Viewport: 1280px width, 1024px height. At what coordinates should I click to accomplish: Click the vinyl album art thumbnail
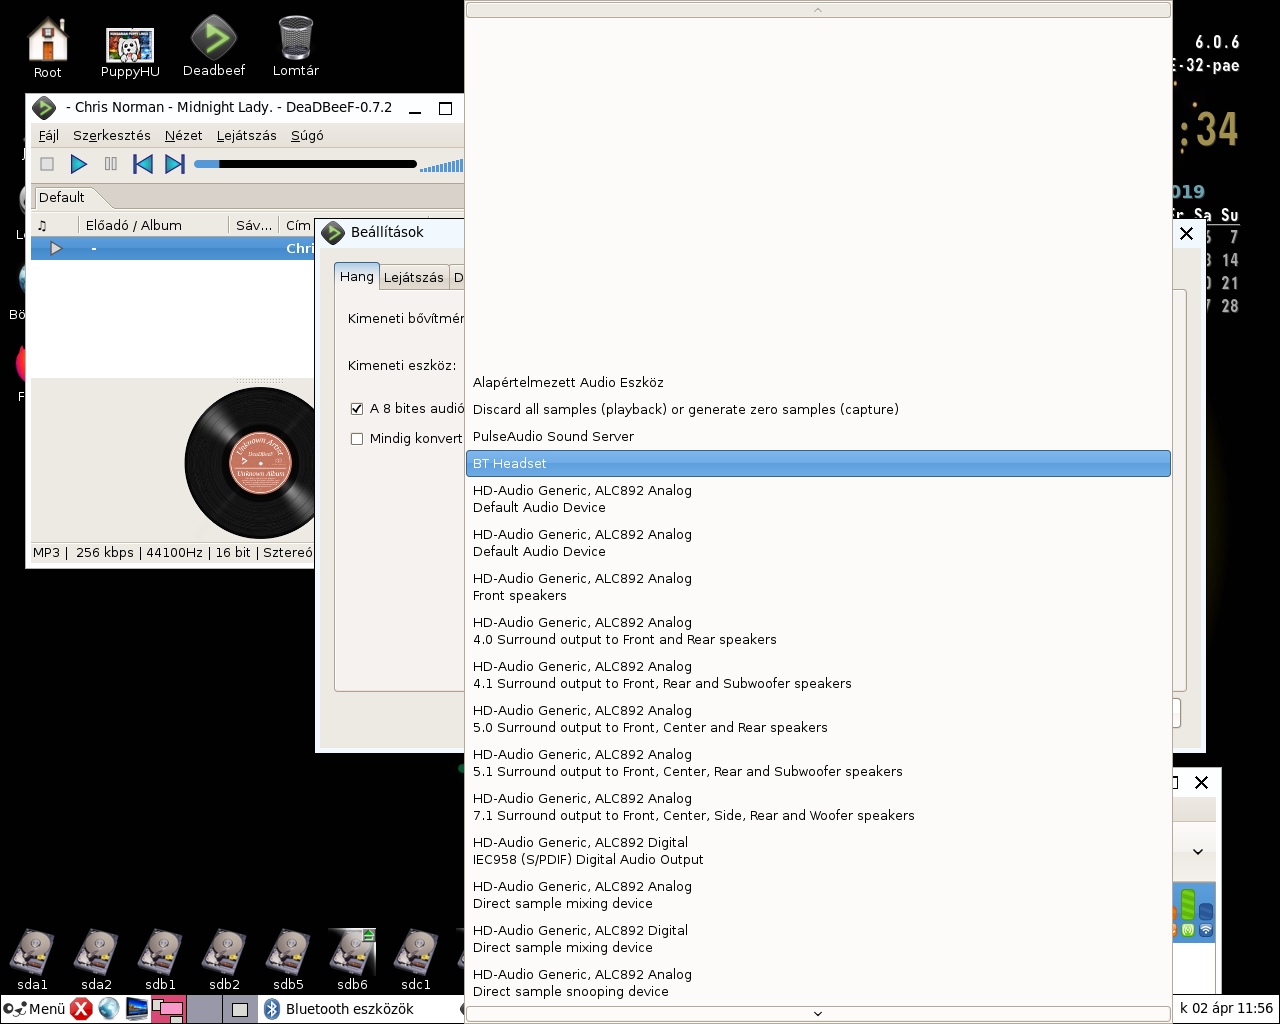click(x=252, y=462)
